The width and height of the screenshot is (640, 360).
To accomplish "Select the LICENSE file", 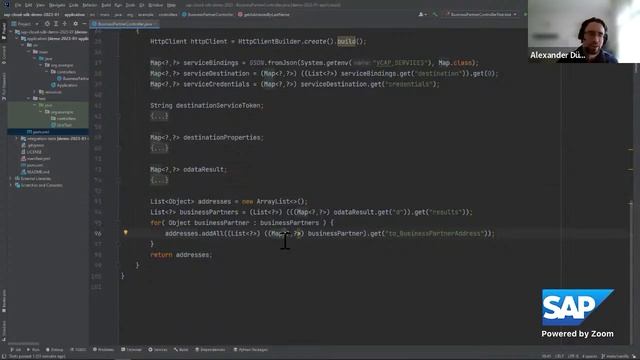I will coord(31,152).
